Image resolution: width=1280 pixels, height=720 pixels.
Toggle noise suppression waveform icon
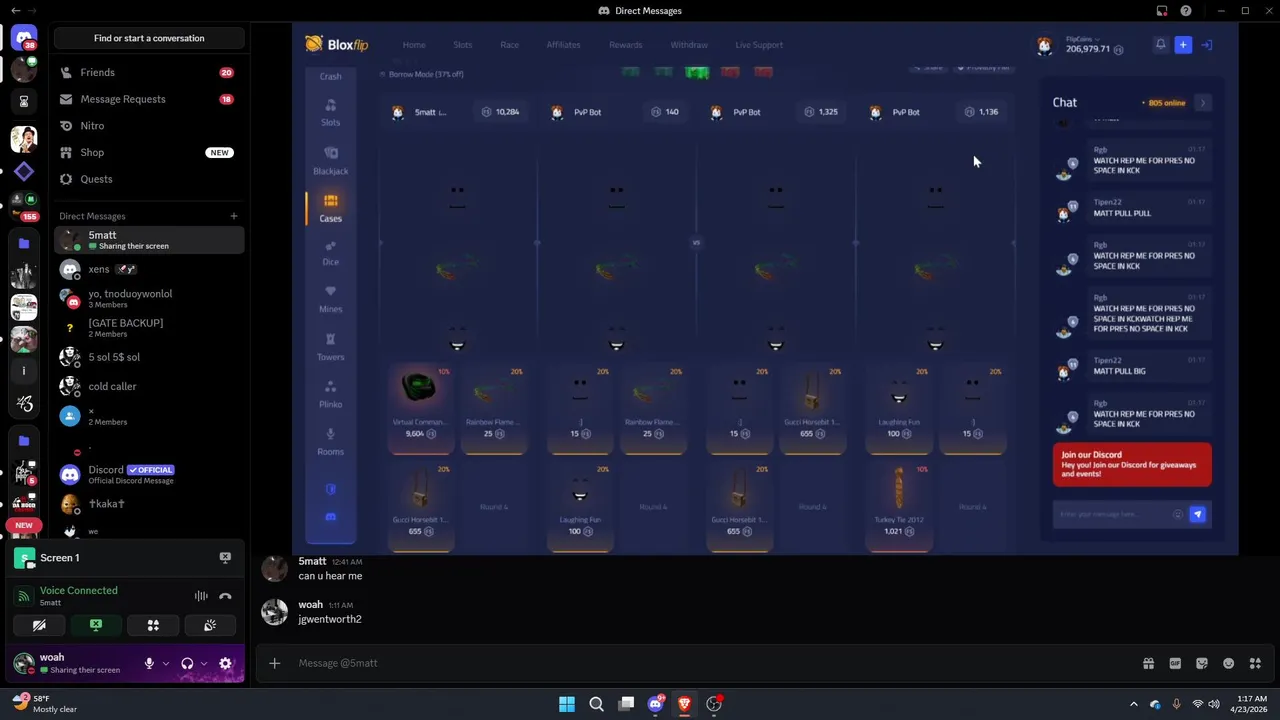pyautogui.click(x=201, y=596)
